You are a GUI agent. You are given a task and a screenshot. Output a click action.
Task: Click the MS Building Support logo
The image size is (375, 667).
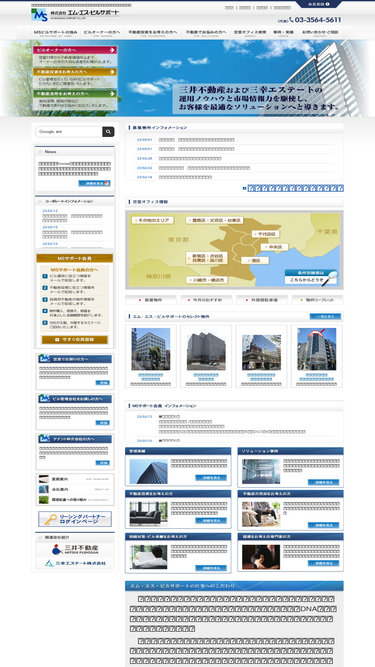tap(75, 14)
